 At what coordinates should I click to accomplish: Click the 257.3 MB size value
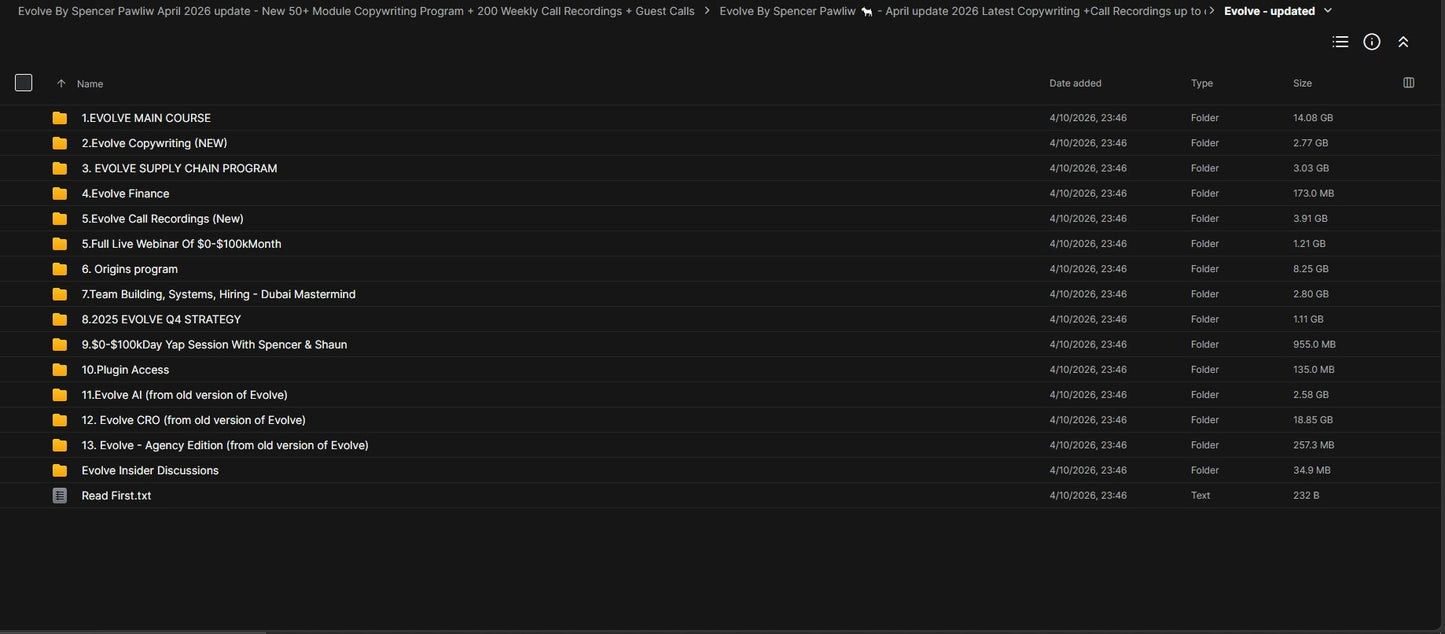click(1313, 445)
